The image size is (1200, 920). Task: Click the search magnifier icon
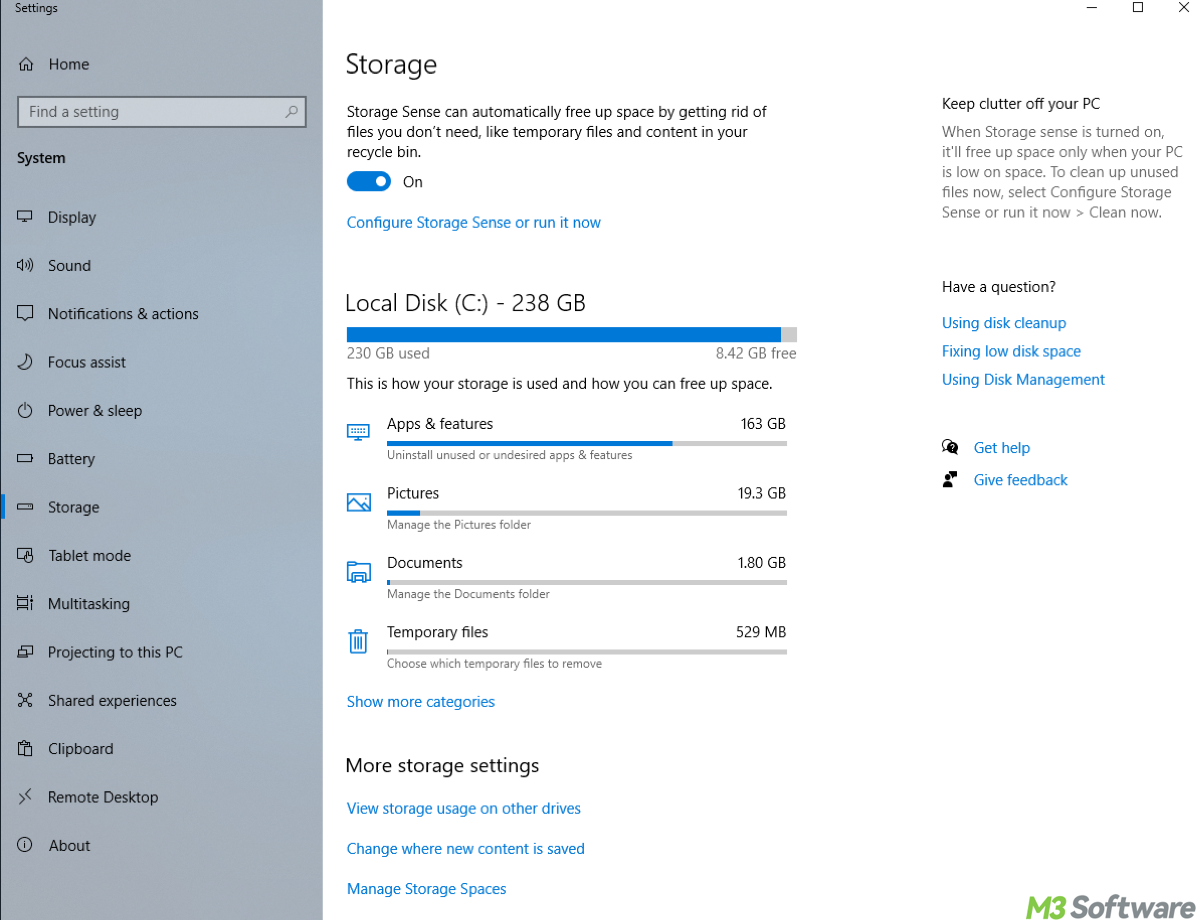[291, 112]
